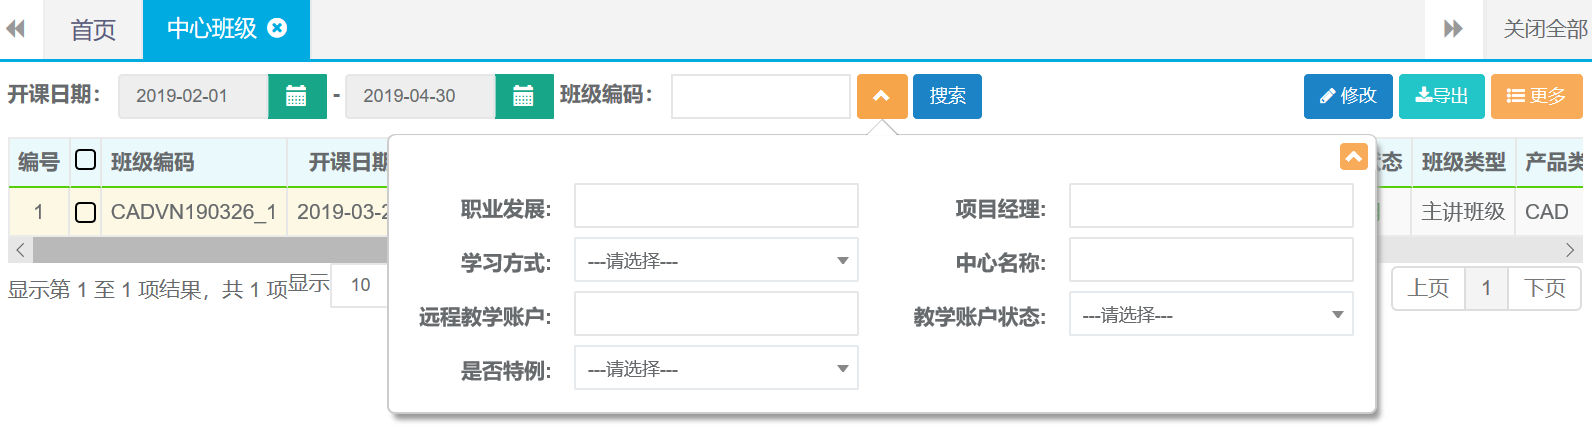The image size is (1592, 425).
Task: Collapse the filter panel via its corner chevron icon
Action: coord(1353,157)
